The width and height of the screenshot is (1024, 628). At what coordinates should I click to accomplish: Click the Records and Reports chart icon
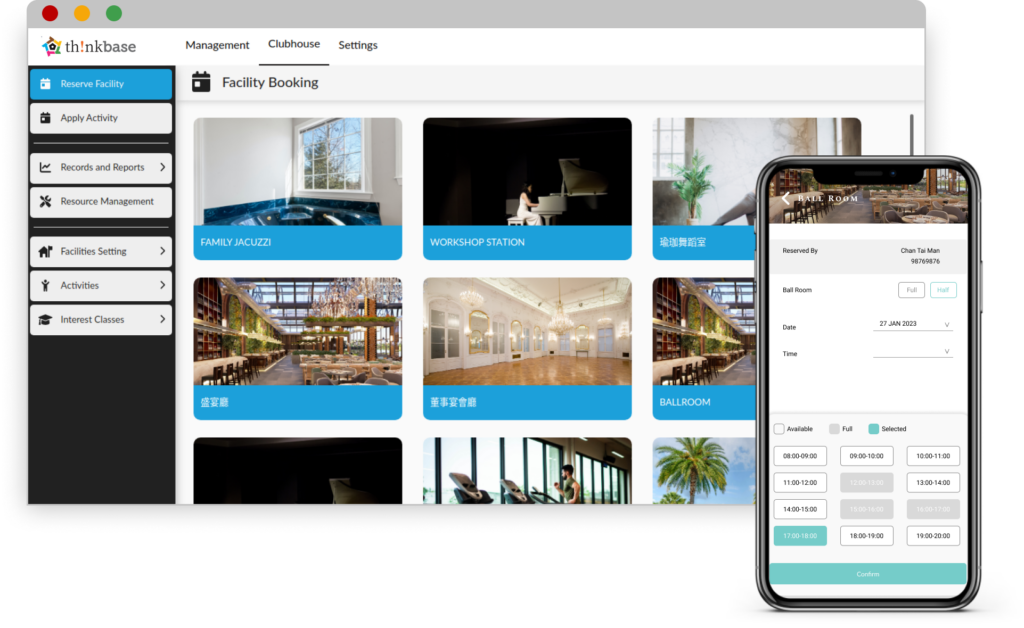(45, 168)
